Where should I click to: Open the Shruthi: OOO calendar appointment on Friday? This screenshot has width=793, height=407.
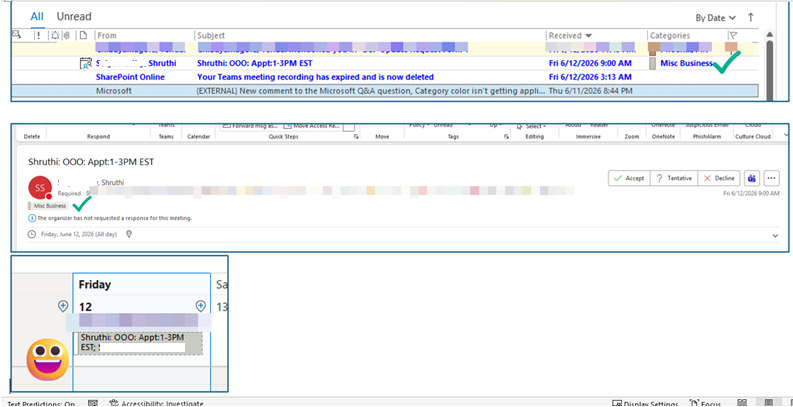click(139, 343)
